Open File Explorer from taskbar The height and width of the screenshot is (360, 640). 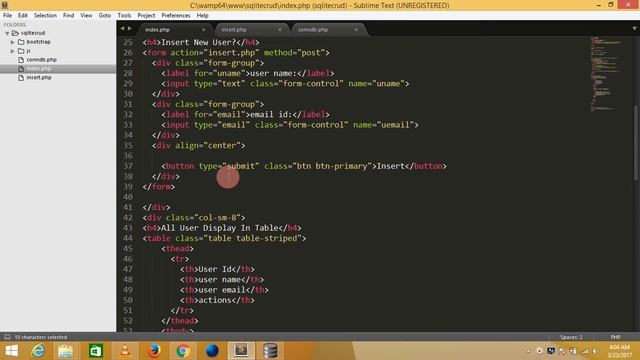coord(65,351)
